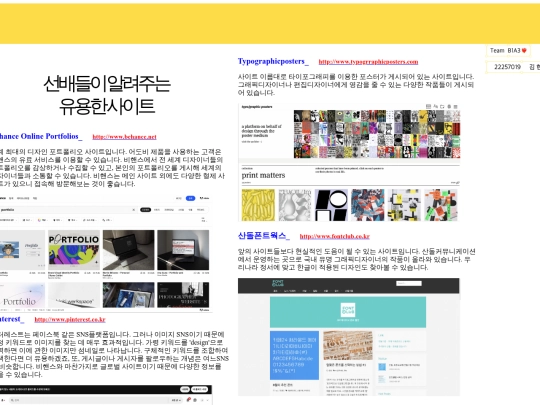Click the black and white shapes poster thumbnail
Viewport: 540px width, 405px height.
click(x=331, y=205)
